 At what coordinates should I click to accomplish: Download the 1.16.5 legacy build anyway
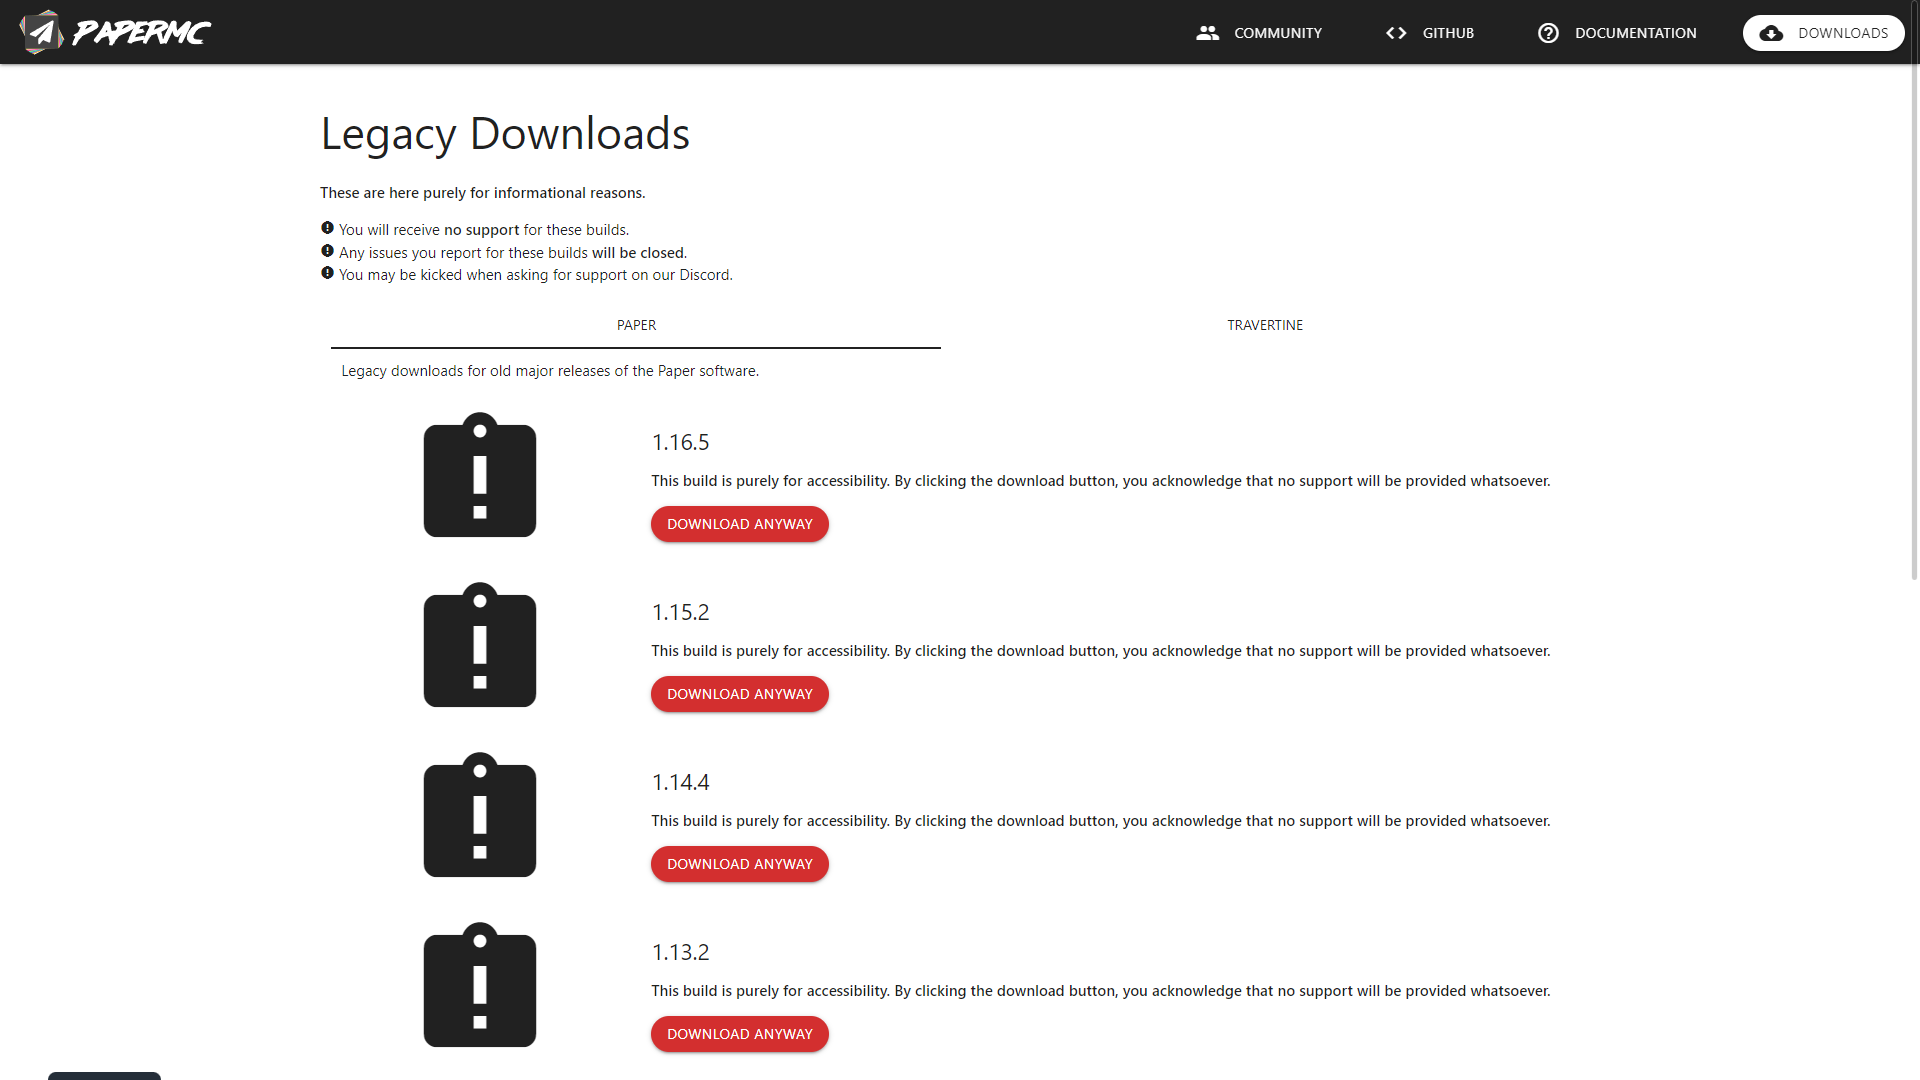(739, 524)
